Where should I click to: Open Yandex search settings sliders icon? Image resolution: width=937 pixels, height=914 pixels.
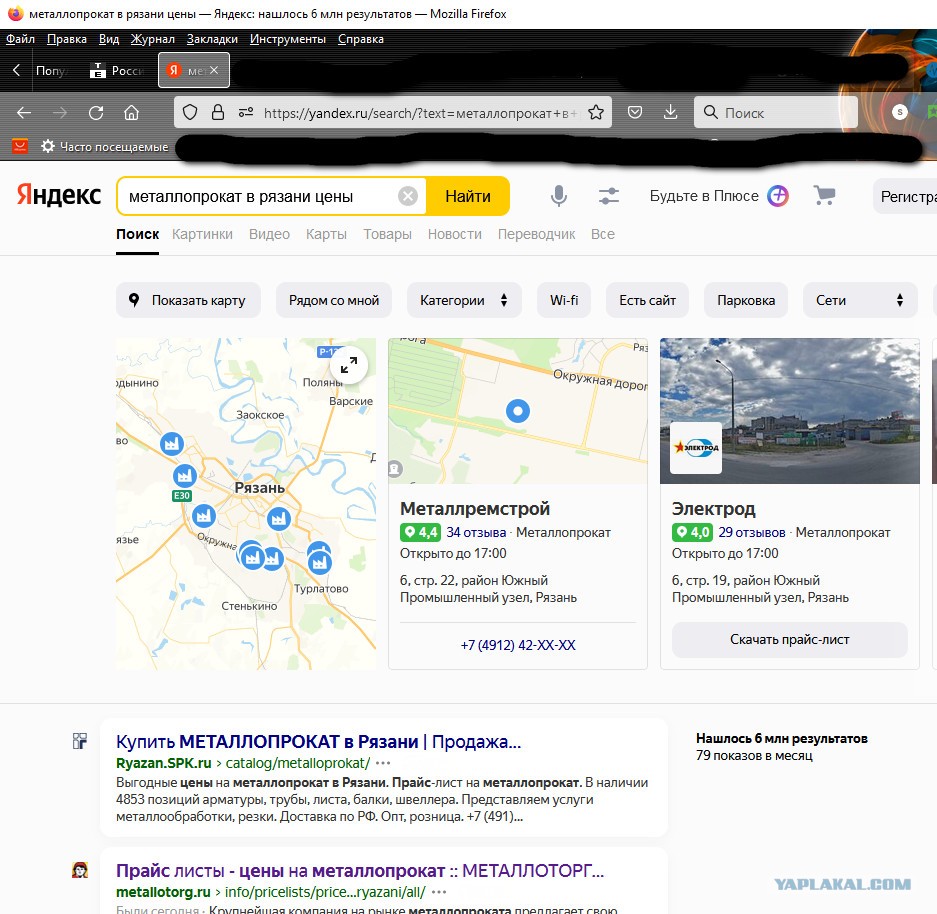[609, 196]
